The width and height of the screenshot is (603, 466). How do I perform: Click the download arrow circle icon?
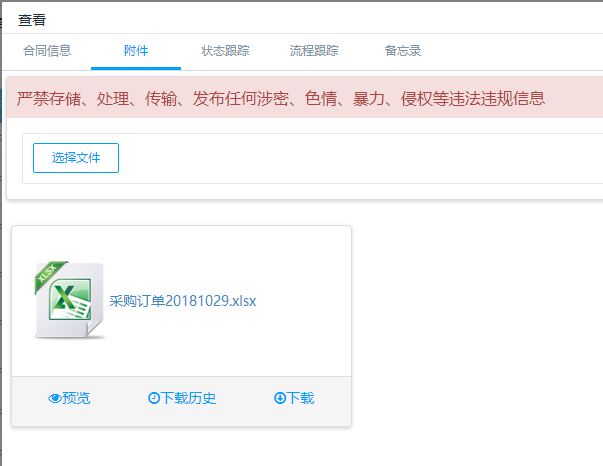coord(280,399)
